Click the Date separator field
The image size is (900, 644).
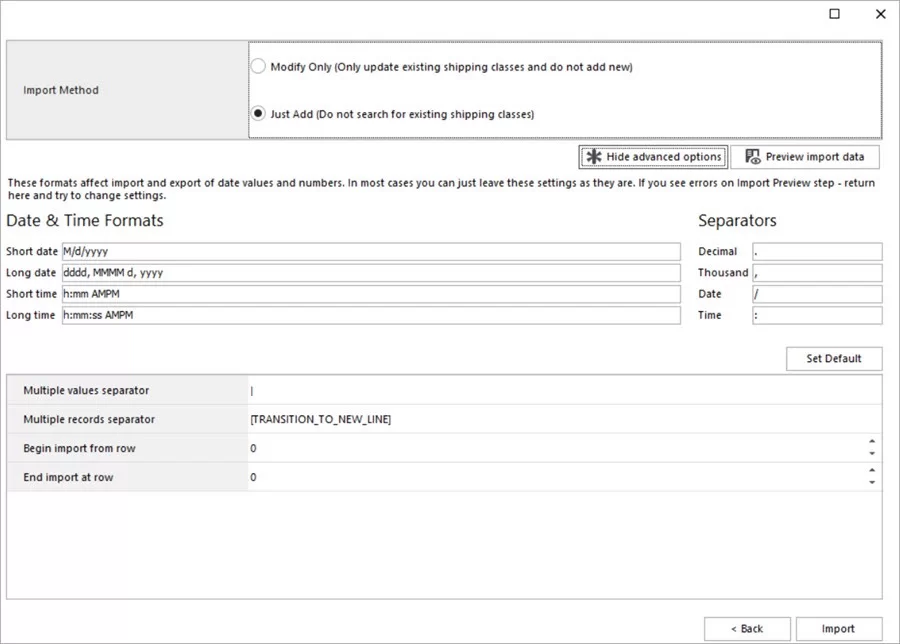pyautogui.click(x=817, y=293)
